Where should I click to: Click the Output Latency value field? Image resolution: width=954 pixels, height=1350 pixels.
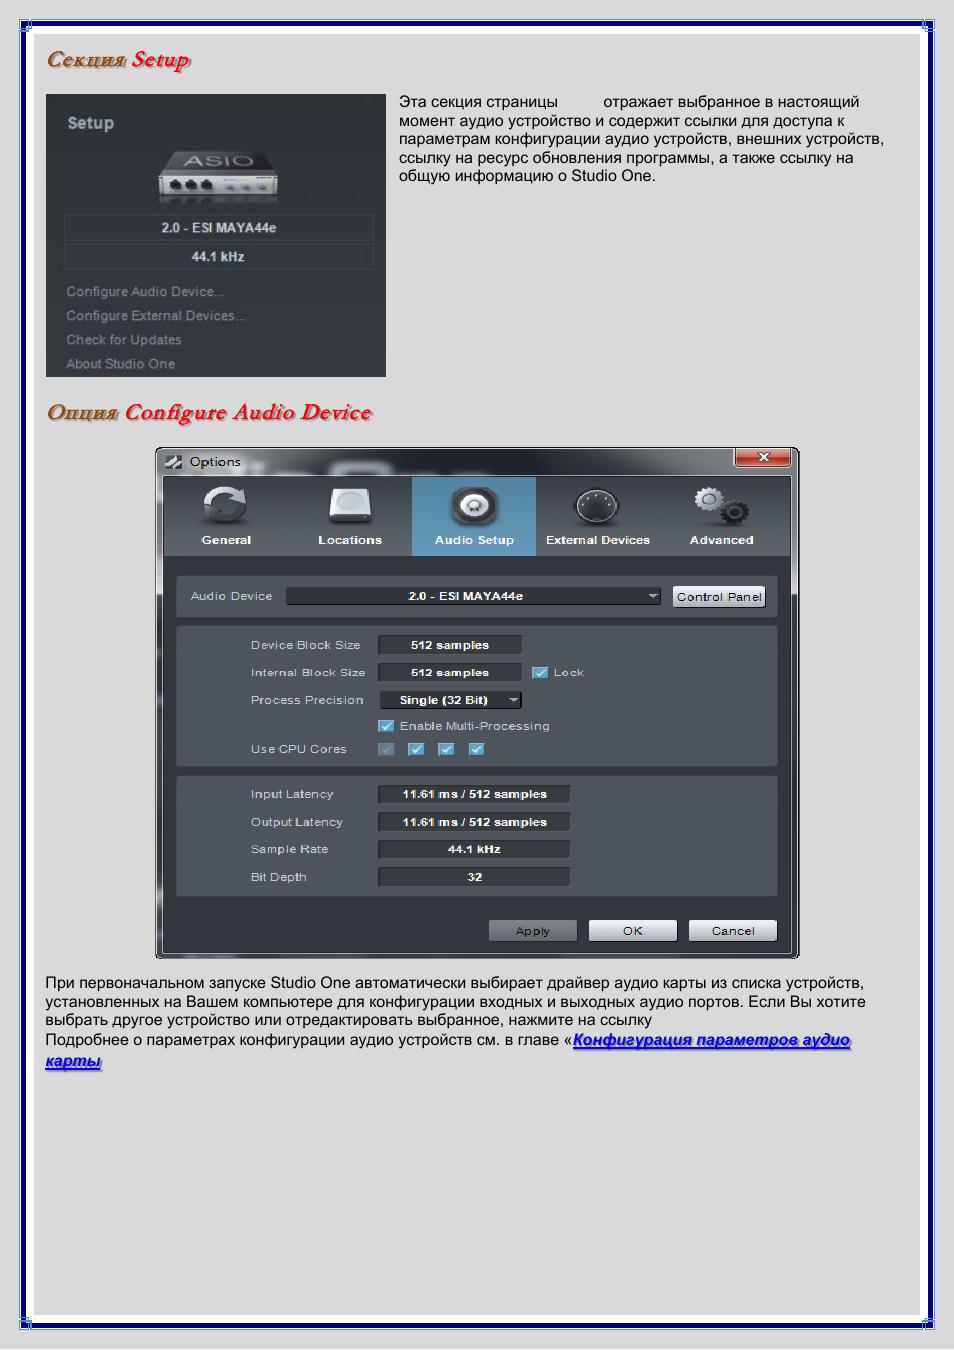[474, 822]
